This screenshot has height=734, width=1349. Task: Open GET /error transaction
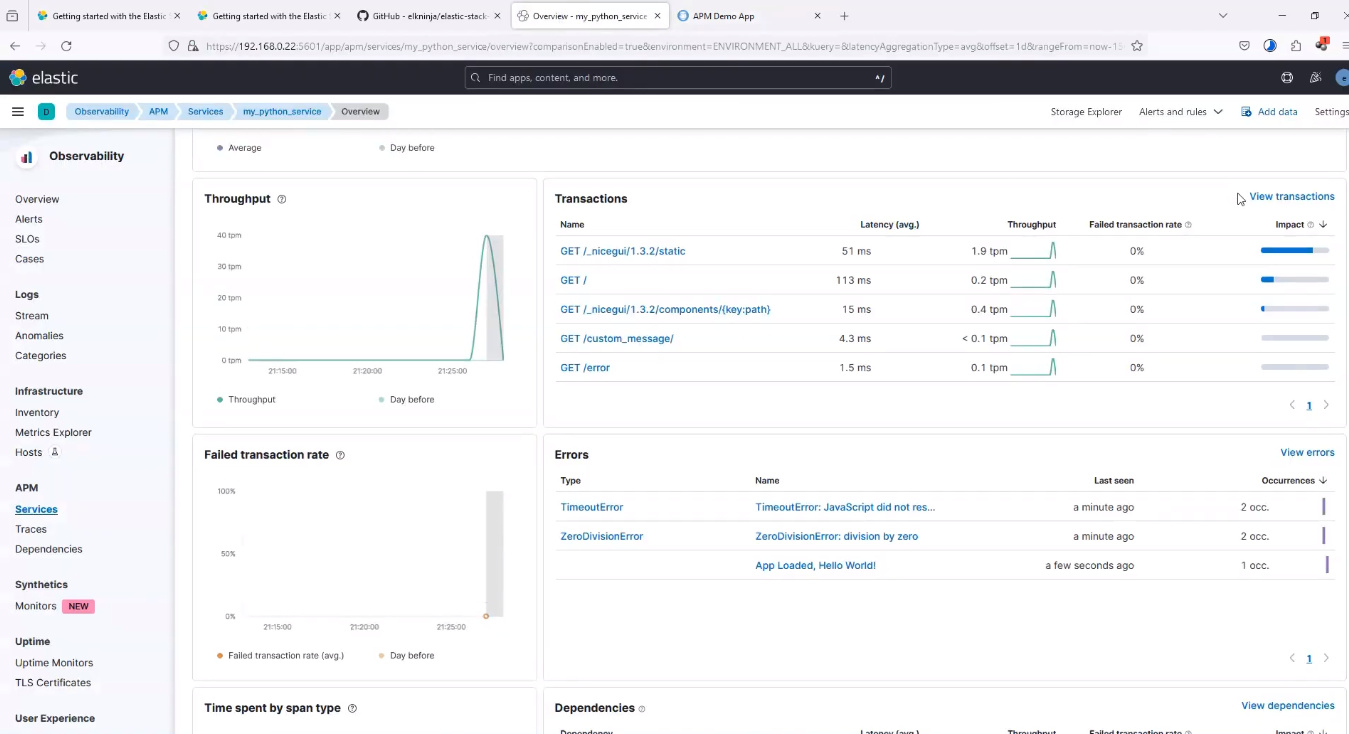(585, 367)
